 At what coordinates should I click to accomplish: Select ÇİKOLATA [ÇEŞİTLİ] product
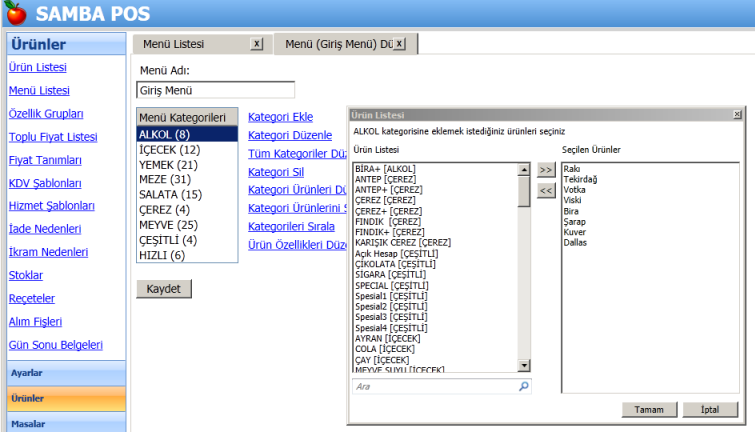(395, 264)
